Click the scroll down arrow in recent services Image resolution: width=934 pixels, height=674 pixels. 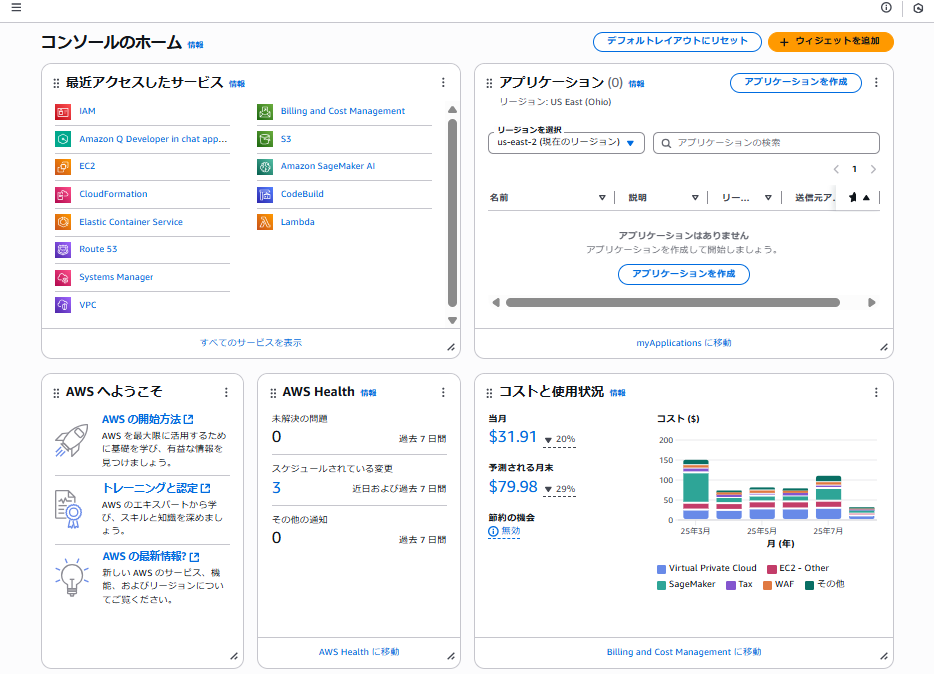click(x=453, y=320)
